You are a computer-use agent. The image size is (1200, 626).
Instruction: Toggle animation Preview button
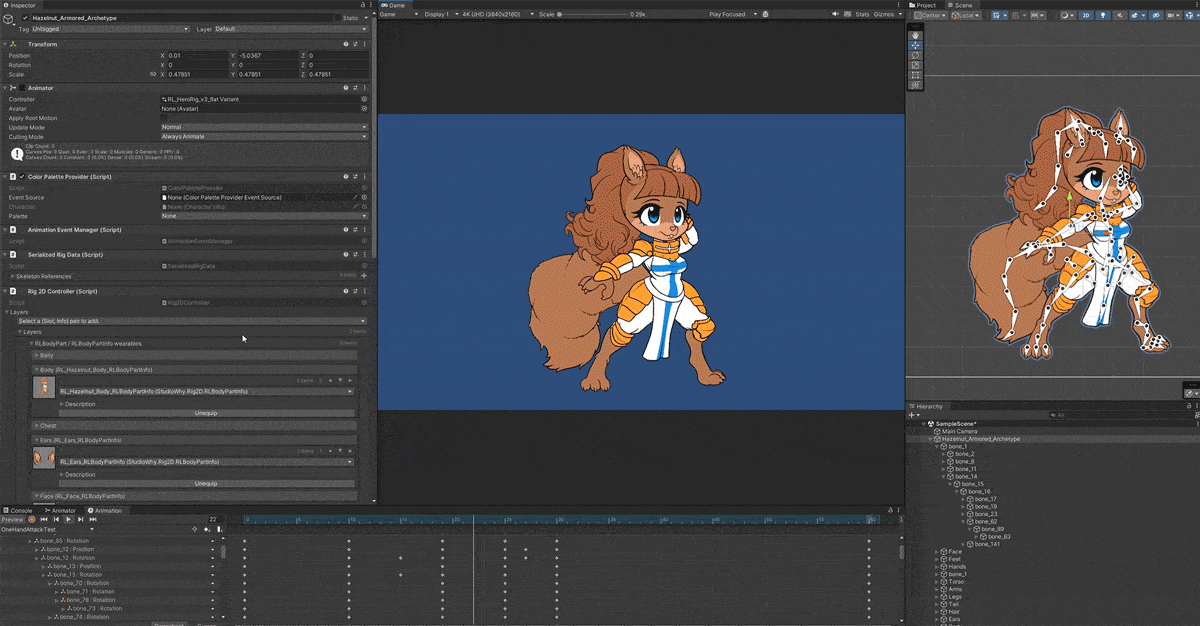[x=12, y=519]
